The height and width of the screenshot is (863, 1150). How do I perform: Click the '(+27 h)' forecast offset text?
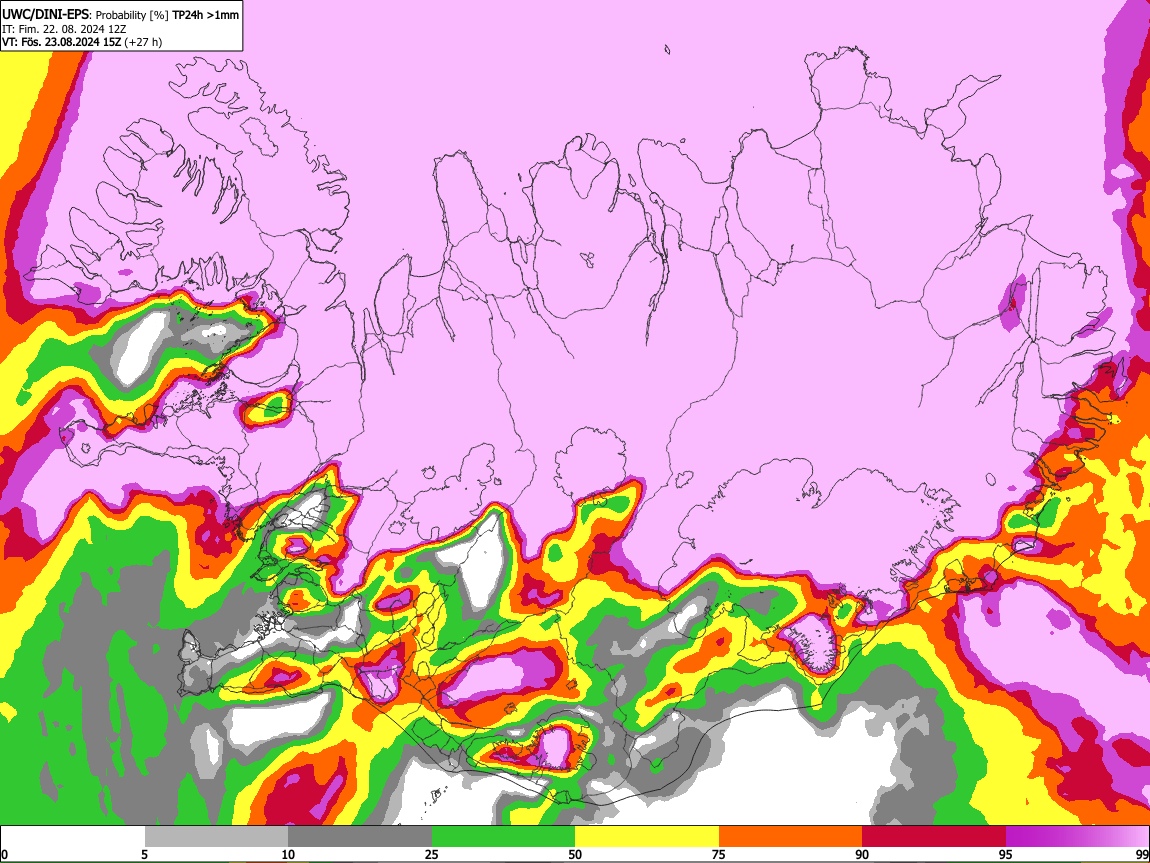[x=143, y=42]
